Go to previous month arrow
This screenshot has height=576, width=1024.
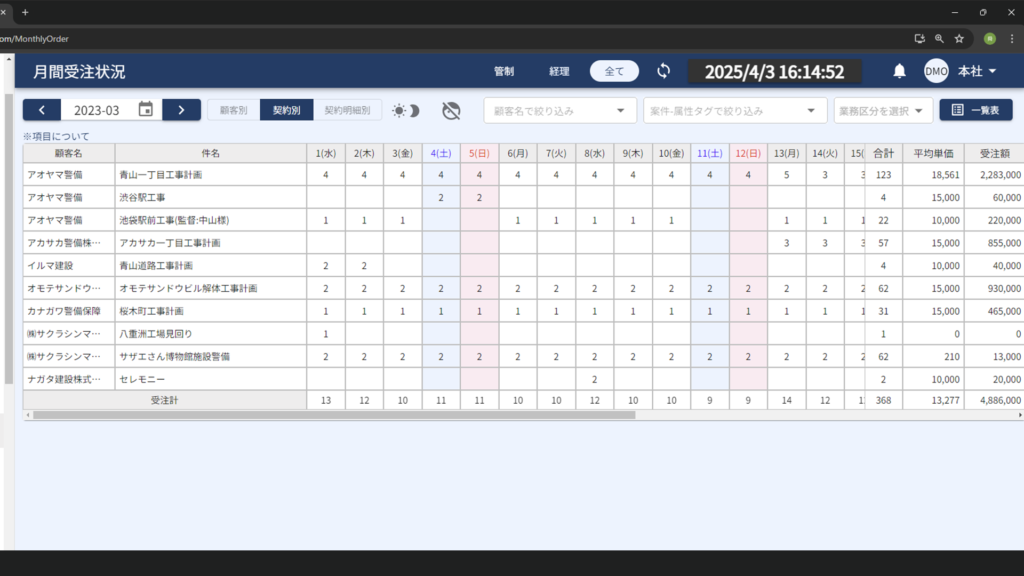(x=42, y=110)
